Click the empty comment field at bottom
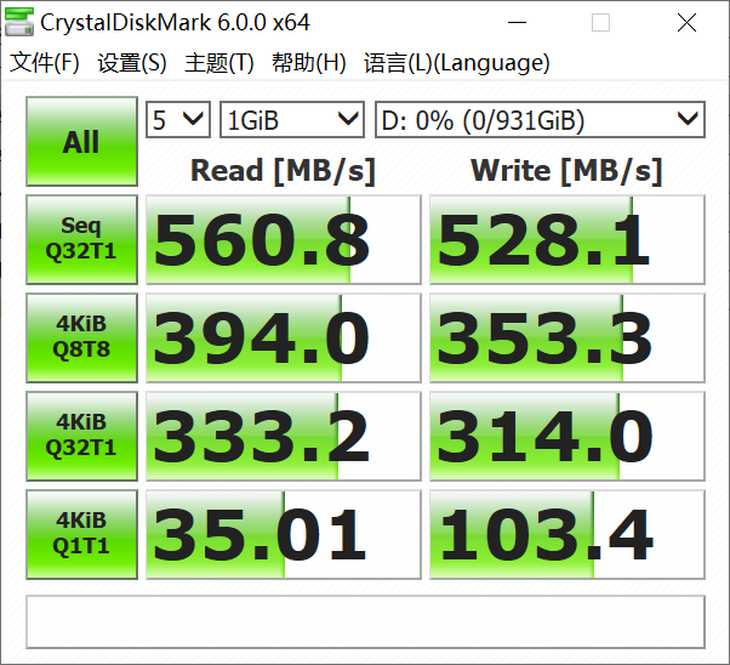 pyautogui.click(x=365, y=622)
